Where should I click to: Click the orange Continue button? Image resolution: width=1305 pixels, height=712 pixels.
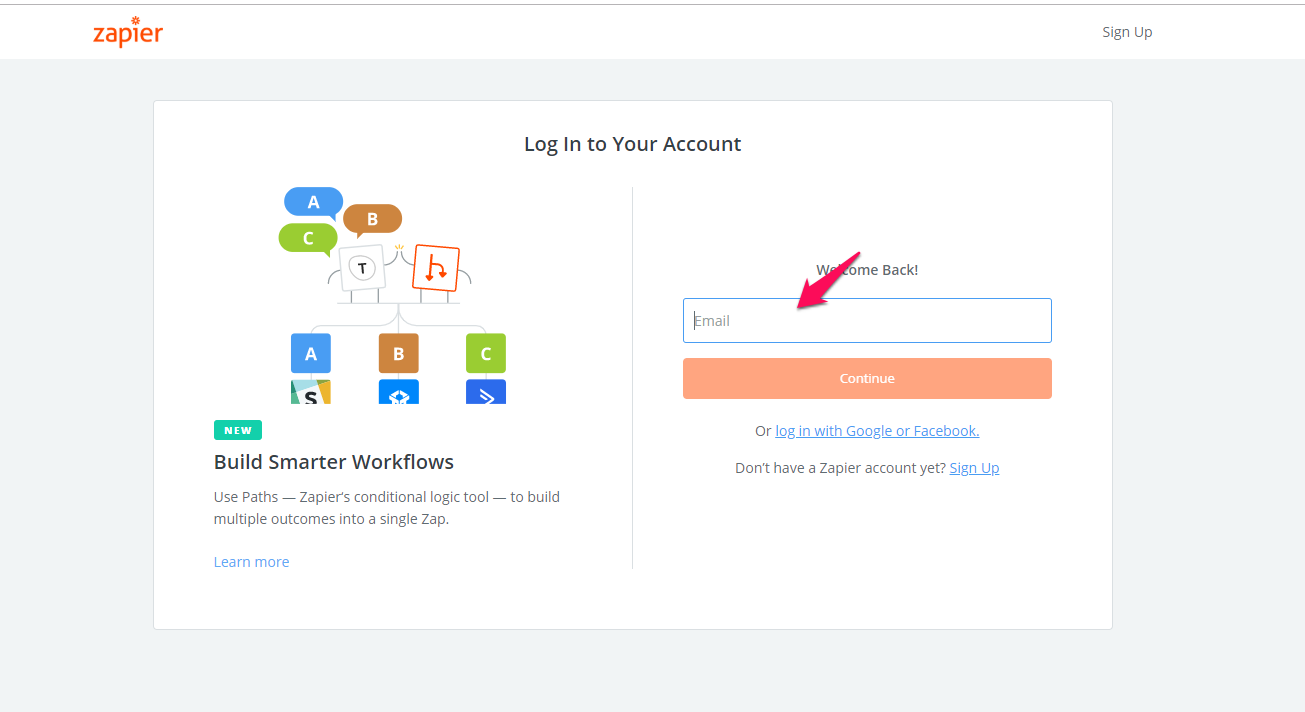point(867,378)
